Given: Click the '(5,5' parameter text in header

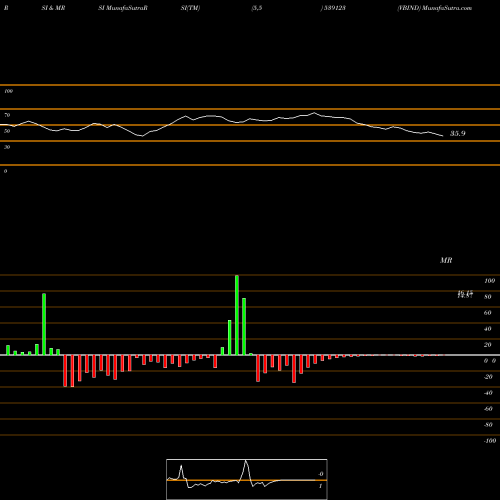Looking at the screenshot, I should pos(257,8).
